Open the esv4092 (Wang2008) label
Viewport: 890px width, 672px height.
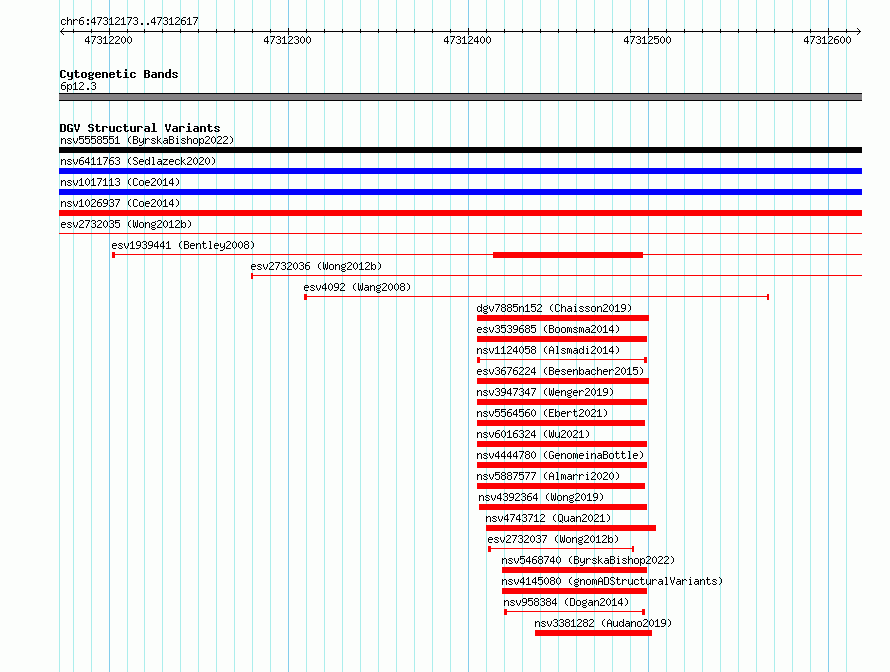coord(357,287)
